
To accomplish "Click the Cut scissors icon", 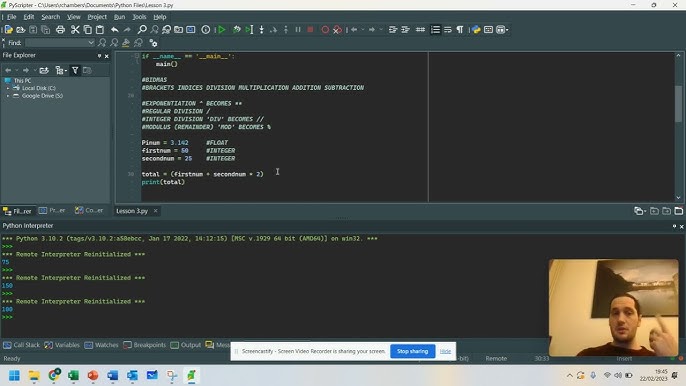I will click(75, 30).
